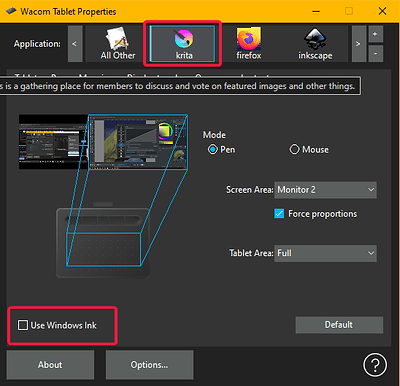Add an application with the plus button
The width and height of the screenshot is (400, 386).
tap(375, 34)
